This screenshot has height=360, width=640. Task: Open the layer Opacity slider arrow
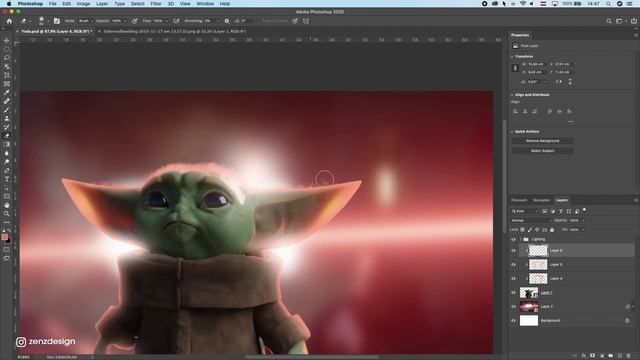[583, 220]
